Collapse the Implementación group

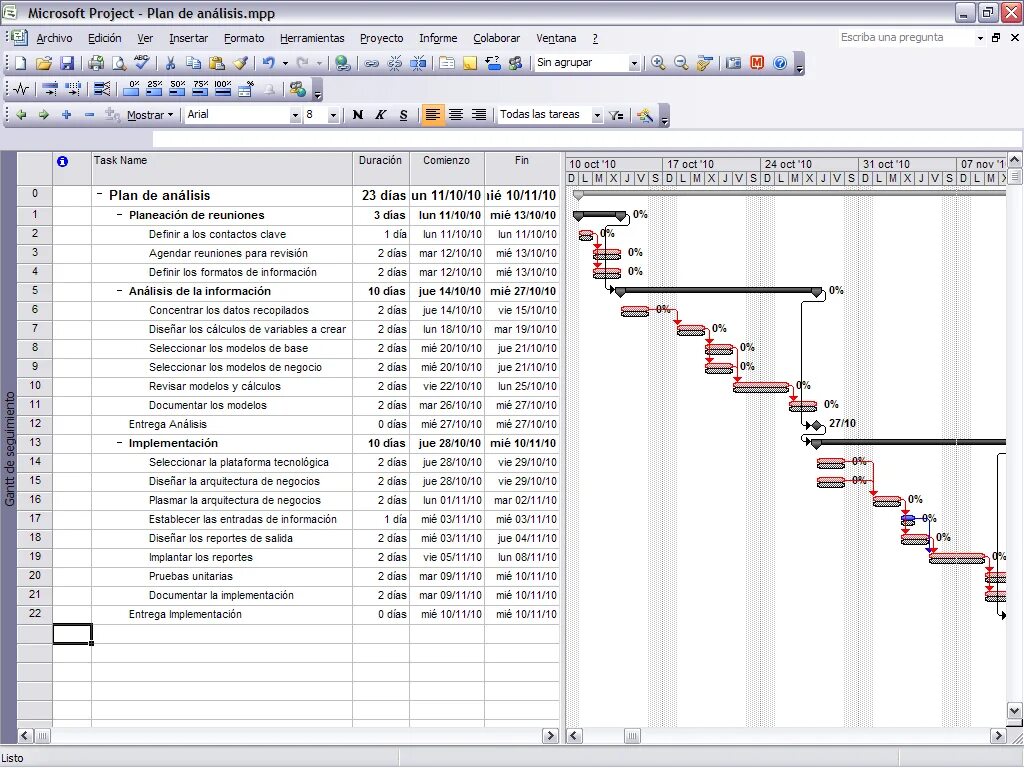click(120, 442)
